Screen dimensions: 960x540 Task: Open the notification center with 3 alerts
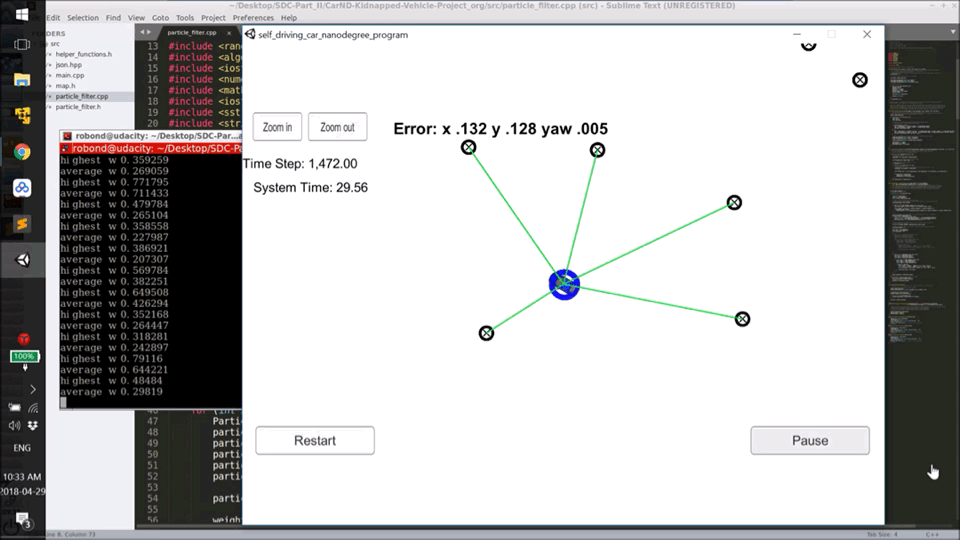point(23,520)
